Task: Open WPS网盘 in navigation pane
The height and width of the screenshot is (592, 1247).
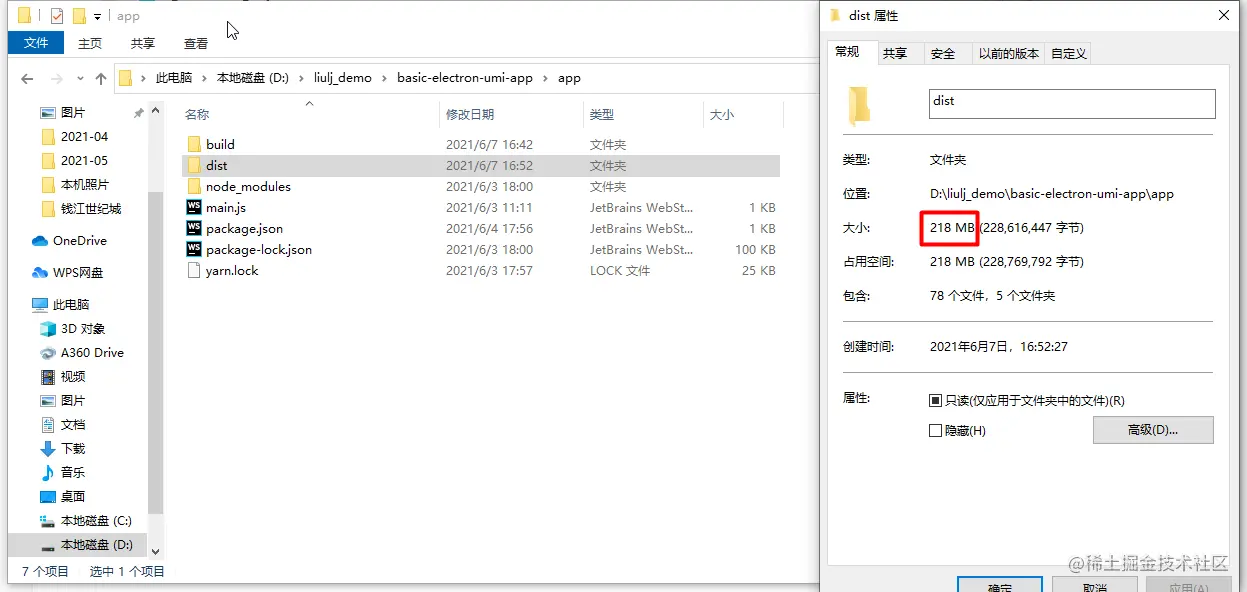Action: point(78,272)
